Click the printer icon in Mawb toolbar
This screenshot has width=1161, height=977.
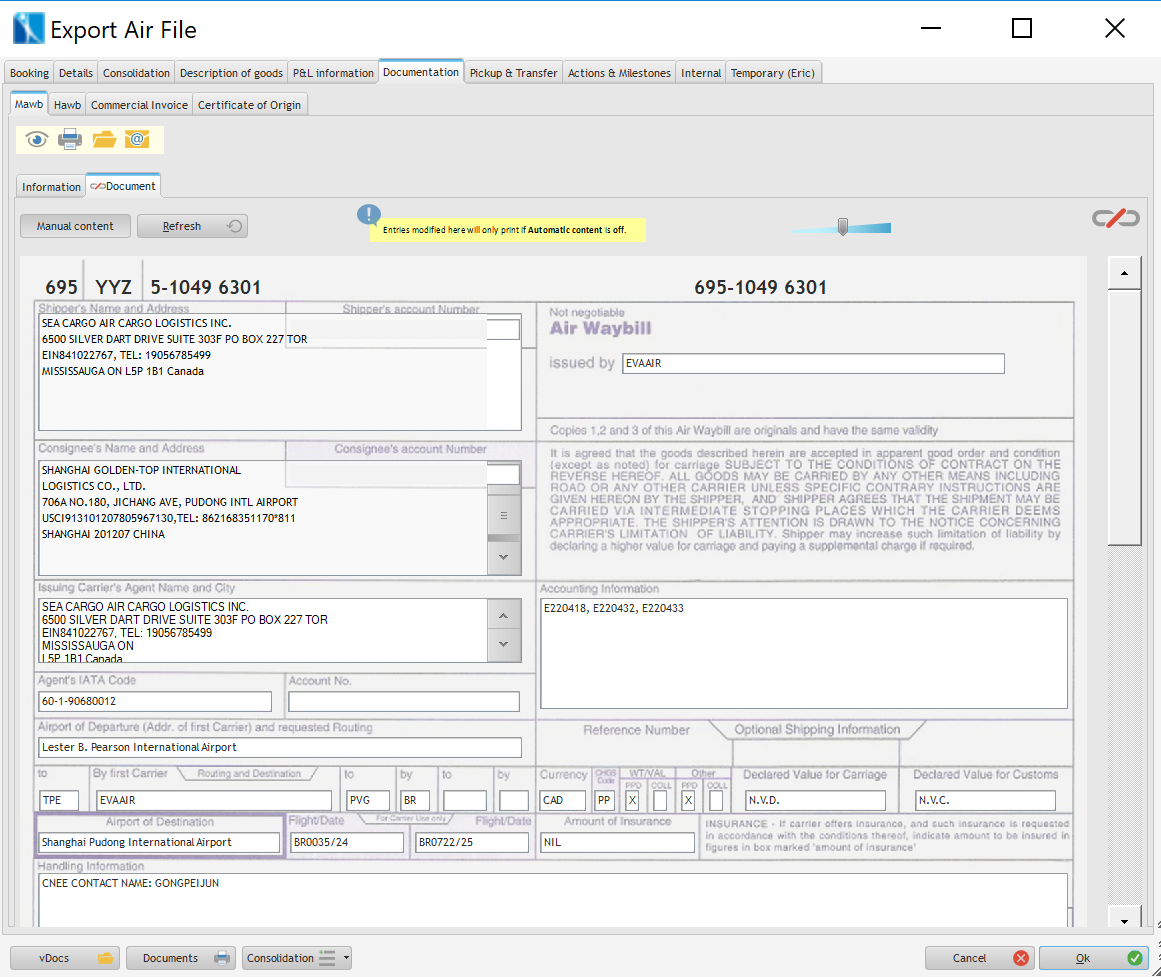[70, 140]
